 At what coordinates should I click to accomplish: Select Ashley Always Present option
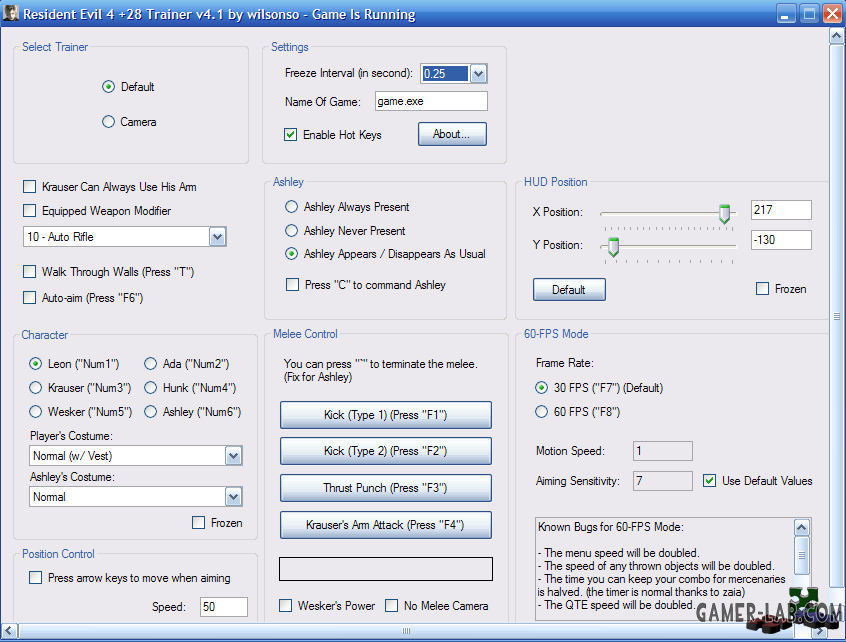(291, 207)
